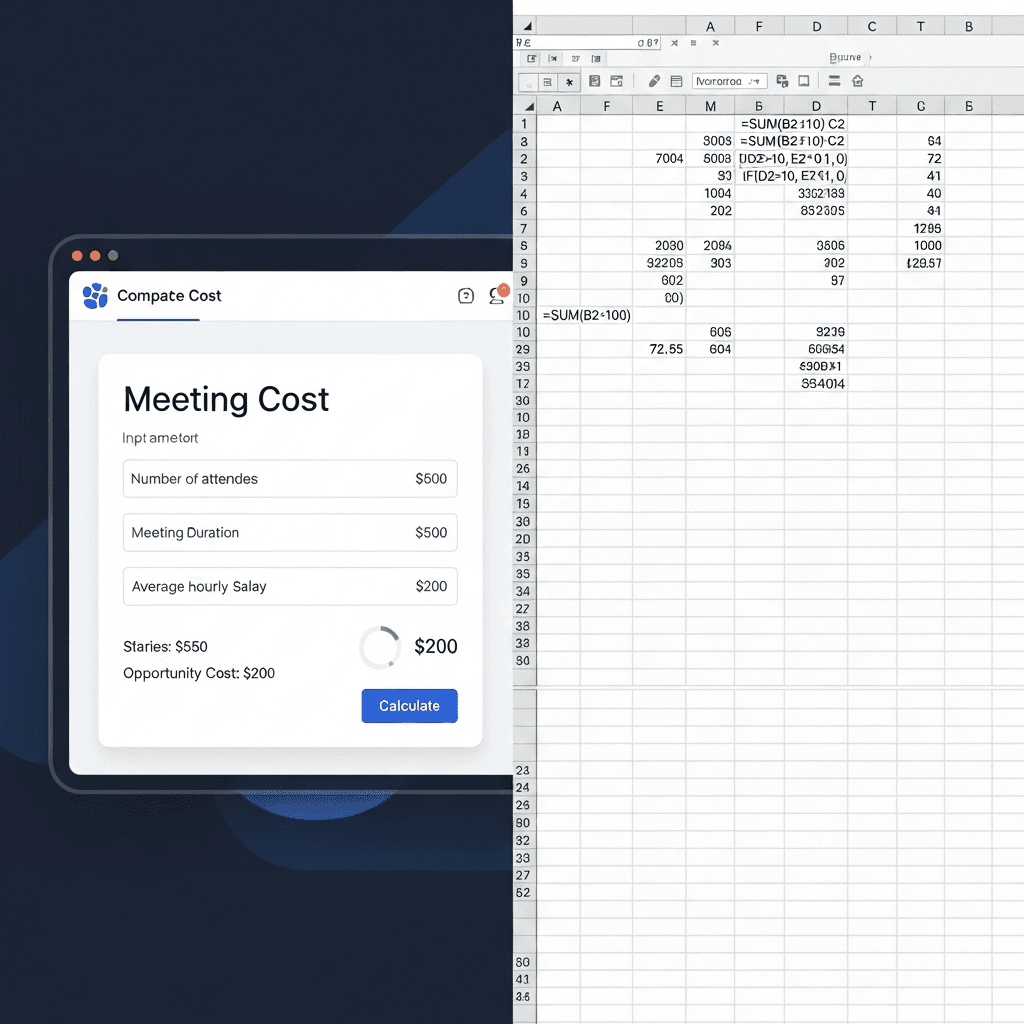Select the pencil formatting icon on the spreadsheet toolbar
This screenshot has height=1024, width=1024.
point(653,81)
